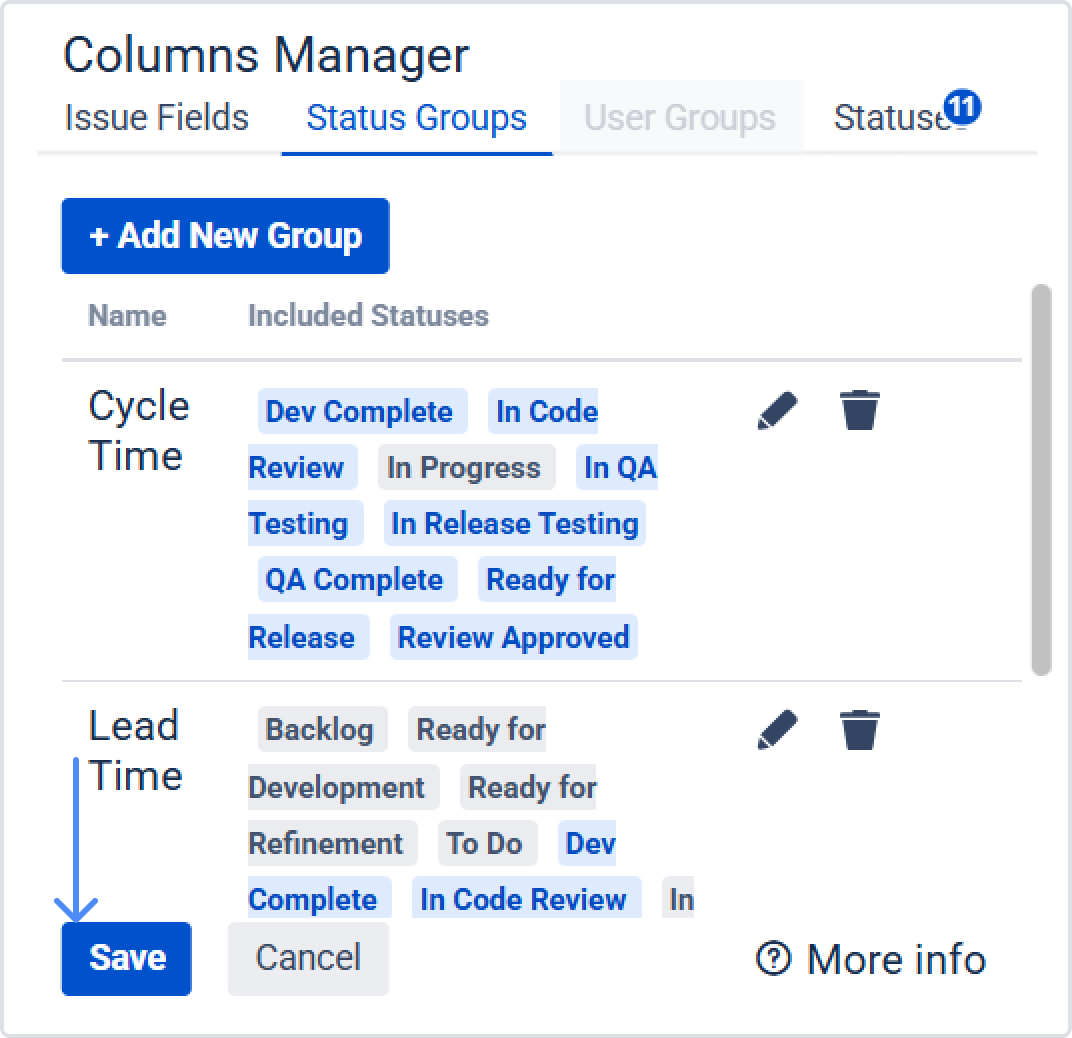The height and width of the screenshot is (1038, 1072).
Task: Delete the Lead Time group with trash icon
Action: click(x=860, y=730)
